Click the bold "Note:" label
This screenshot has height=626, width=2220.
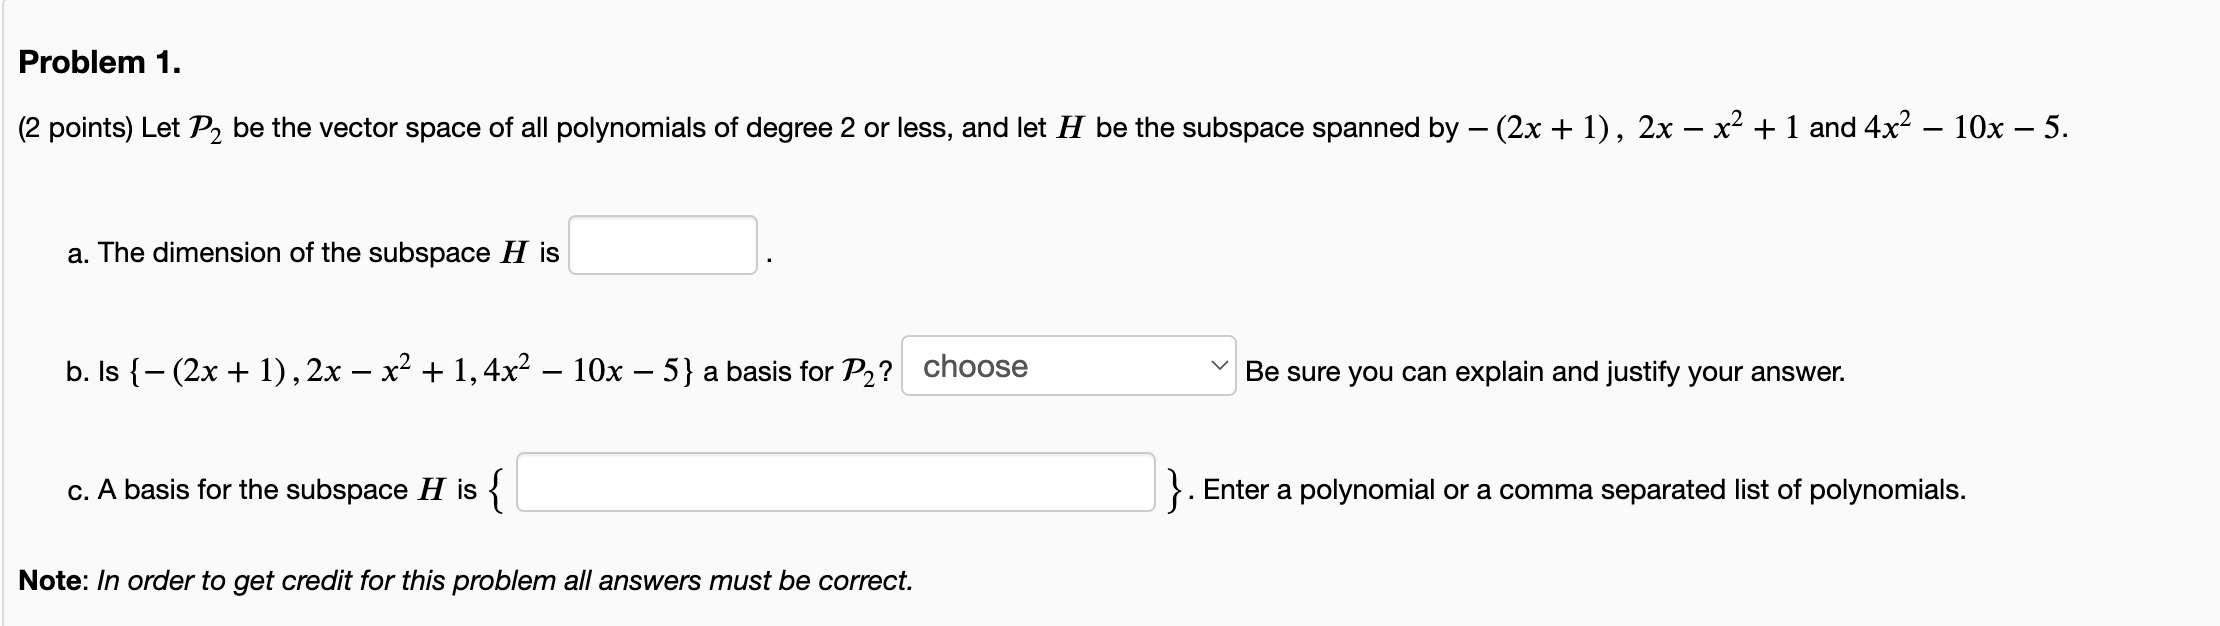[x=54, y=581]
